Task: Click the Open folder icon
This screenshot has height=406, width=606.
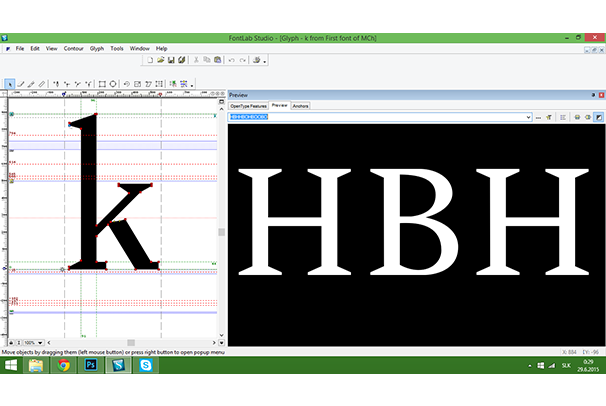Action: click(160, 60)
